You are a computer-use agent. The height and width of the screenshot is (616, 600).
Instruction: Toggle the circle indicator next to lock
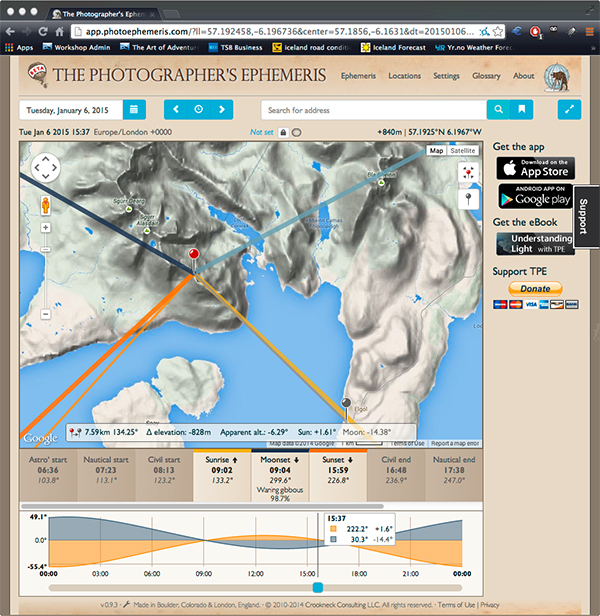(x=297, y=133)
